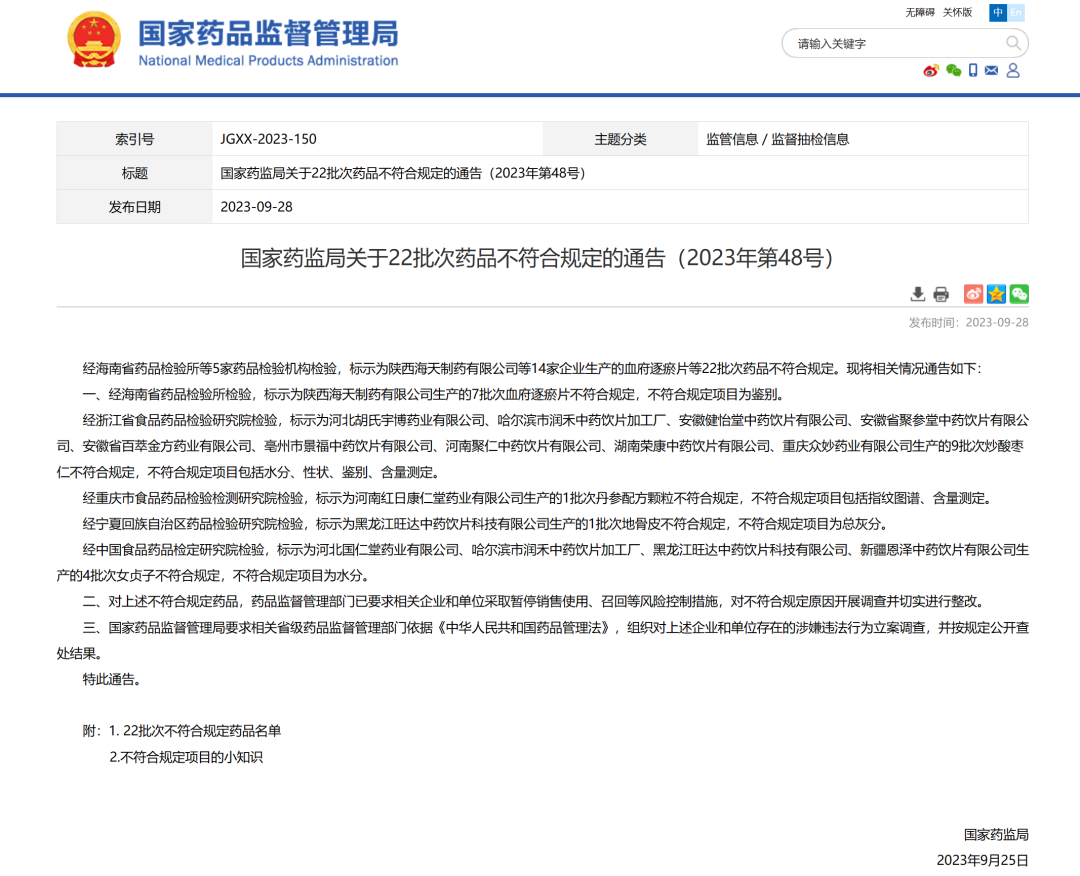
Task: Select index number JGXX-2023-150
Action: pyautogui.click(x=269, y=139)
